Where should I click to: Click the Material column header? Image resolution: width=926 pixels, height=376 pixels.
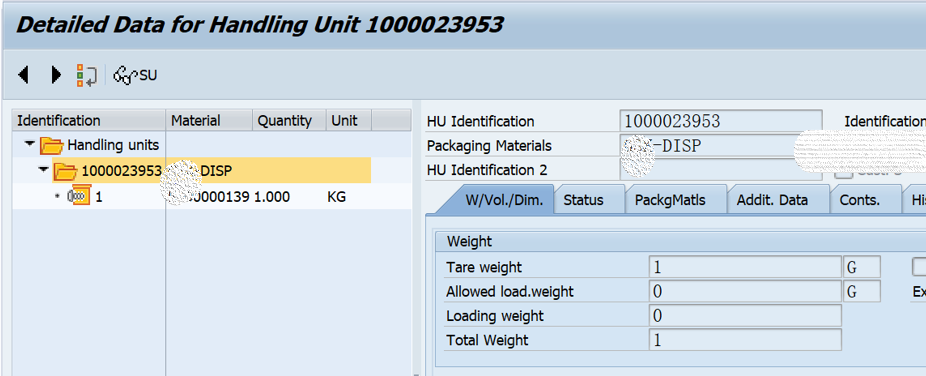210,120
